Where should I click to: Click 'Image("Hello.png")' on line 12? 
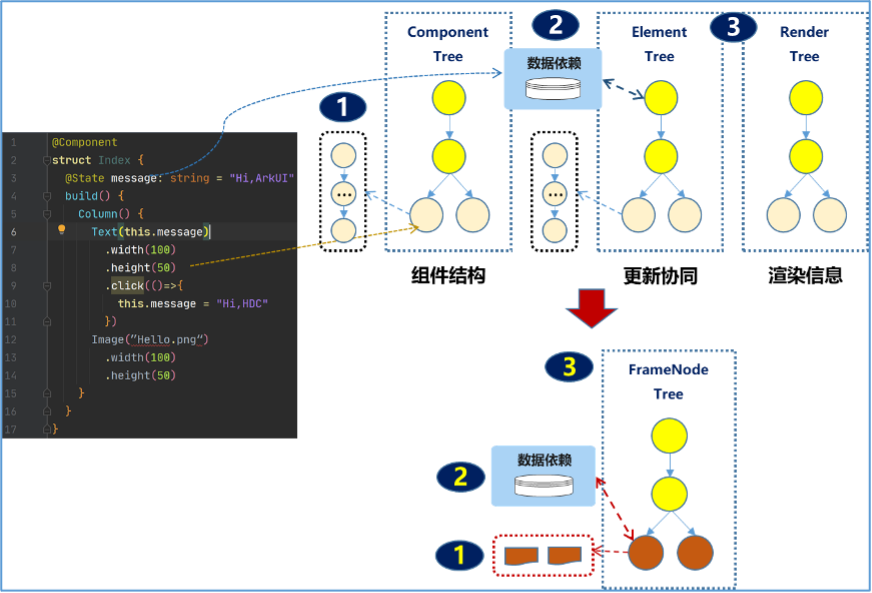(150, 339)
